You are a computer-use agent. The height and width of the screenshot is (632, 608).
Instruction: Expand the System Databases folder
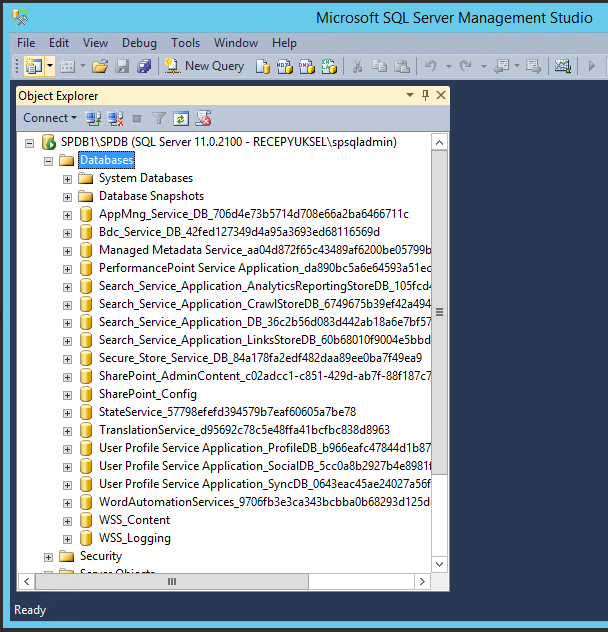[67, 179]
